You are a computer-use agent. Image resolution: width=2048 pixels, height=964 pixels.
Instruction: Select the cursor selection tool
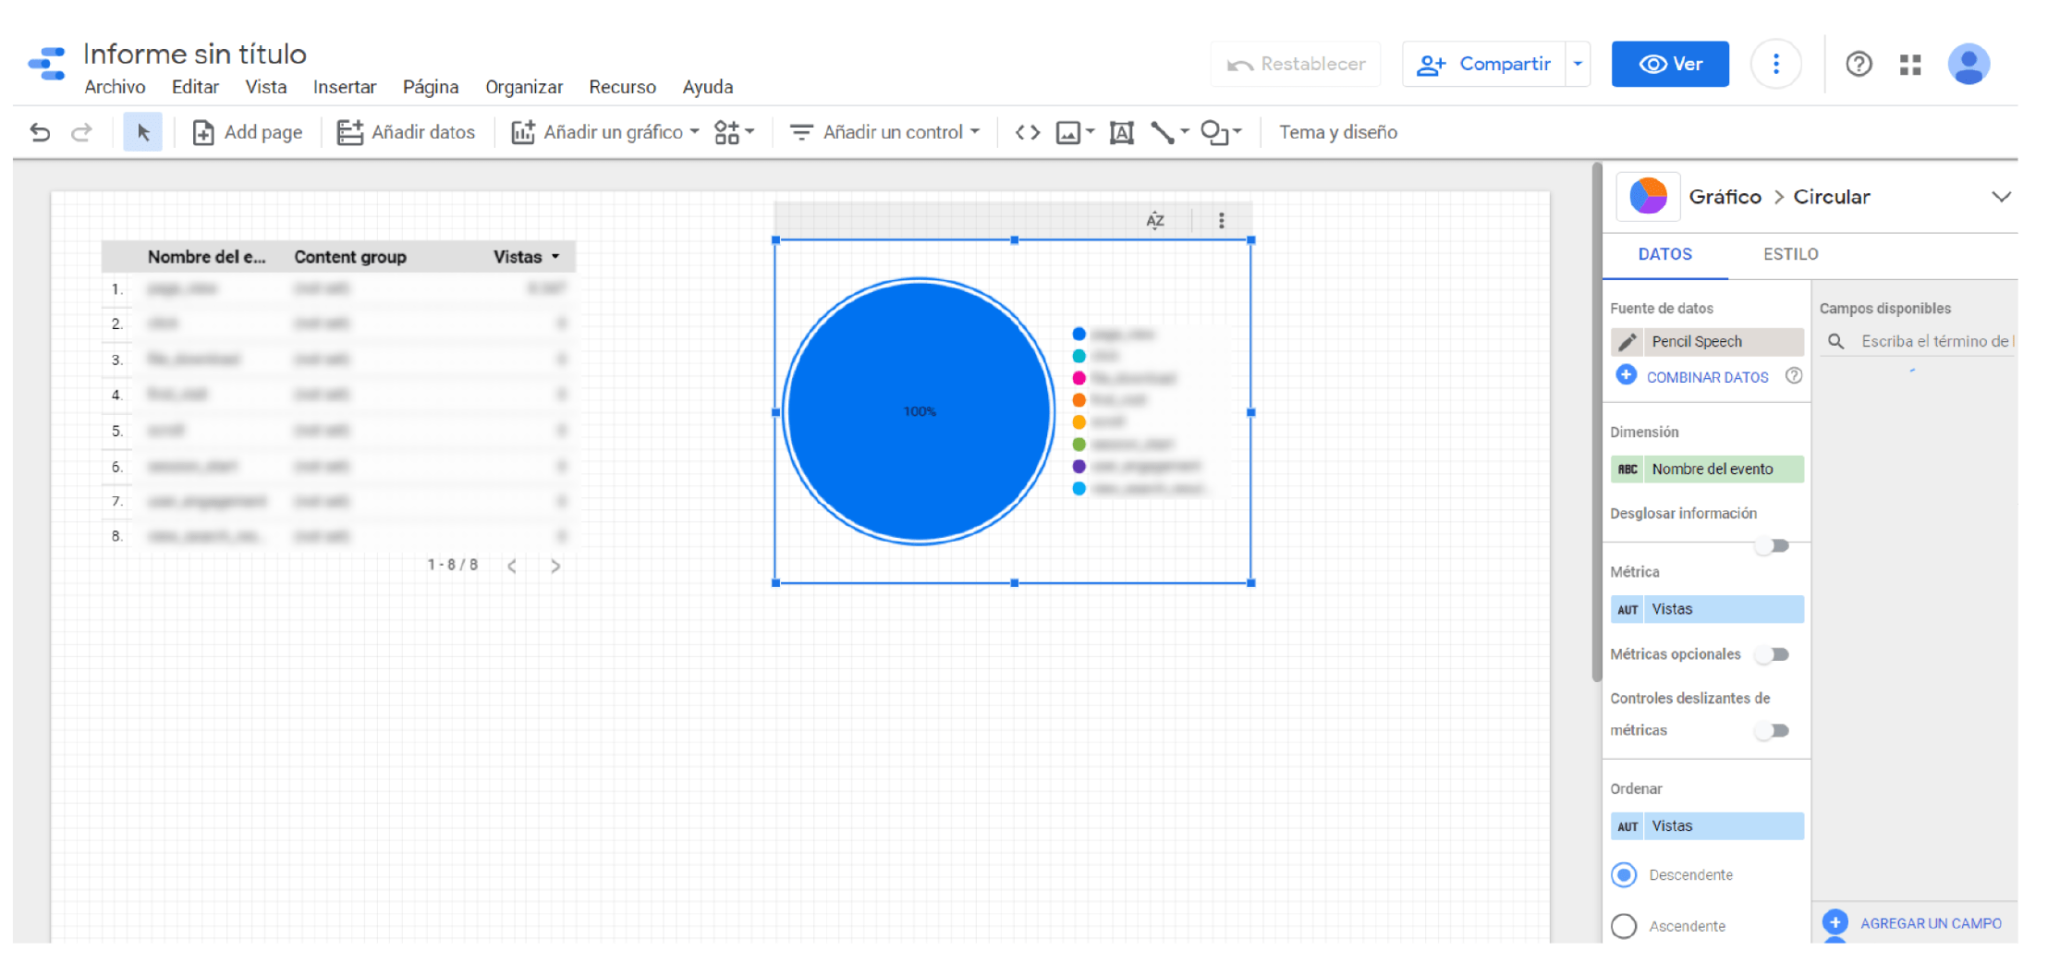click(143, 131)
